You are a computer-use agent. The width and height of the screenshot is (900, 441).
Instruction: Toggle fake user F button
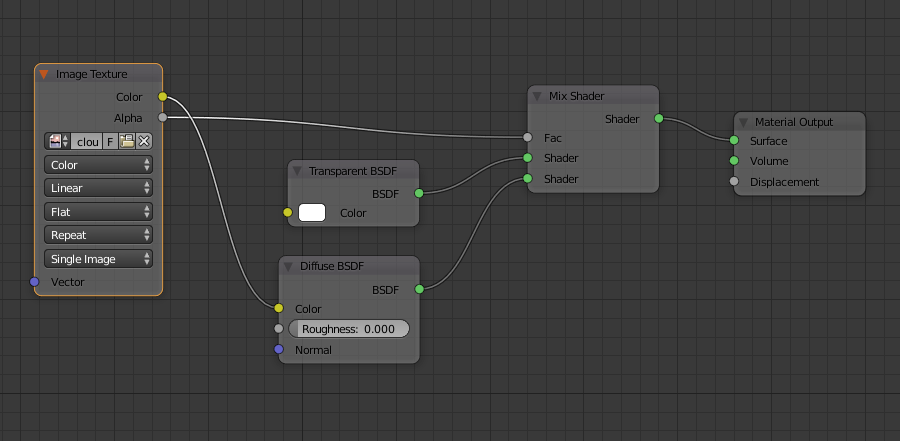[111, 141]
